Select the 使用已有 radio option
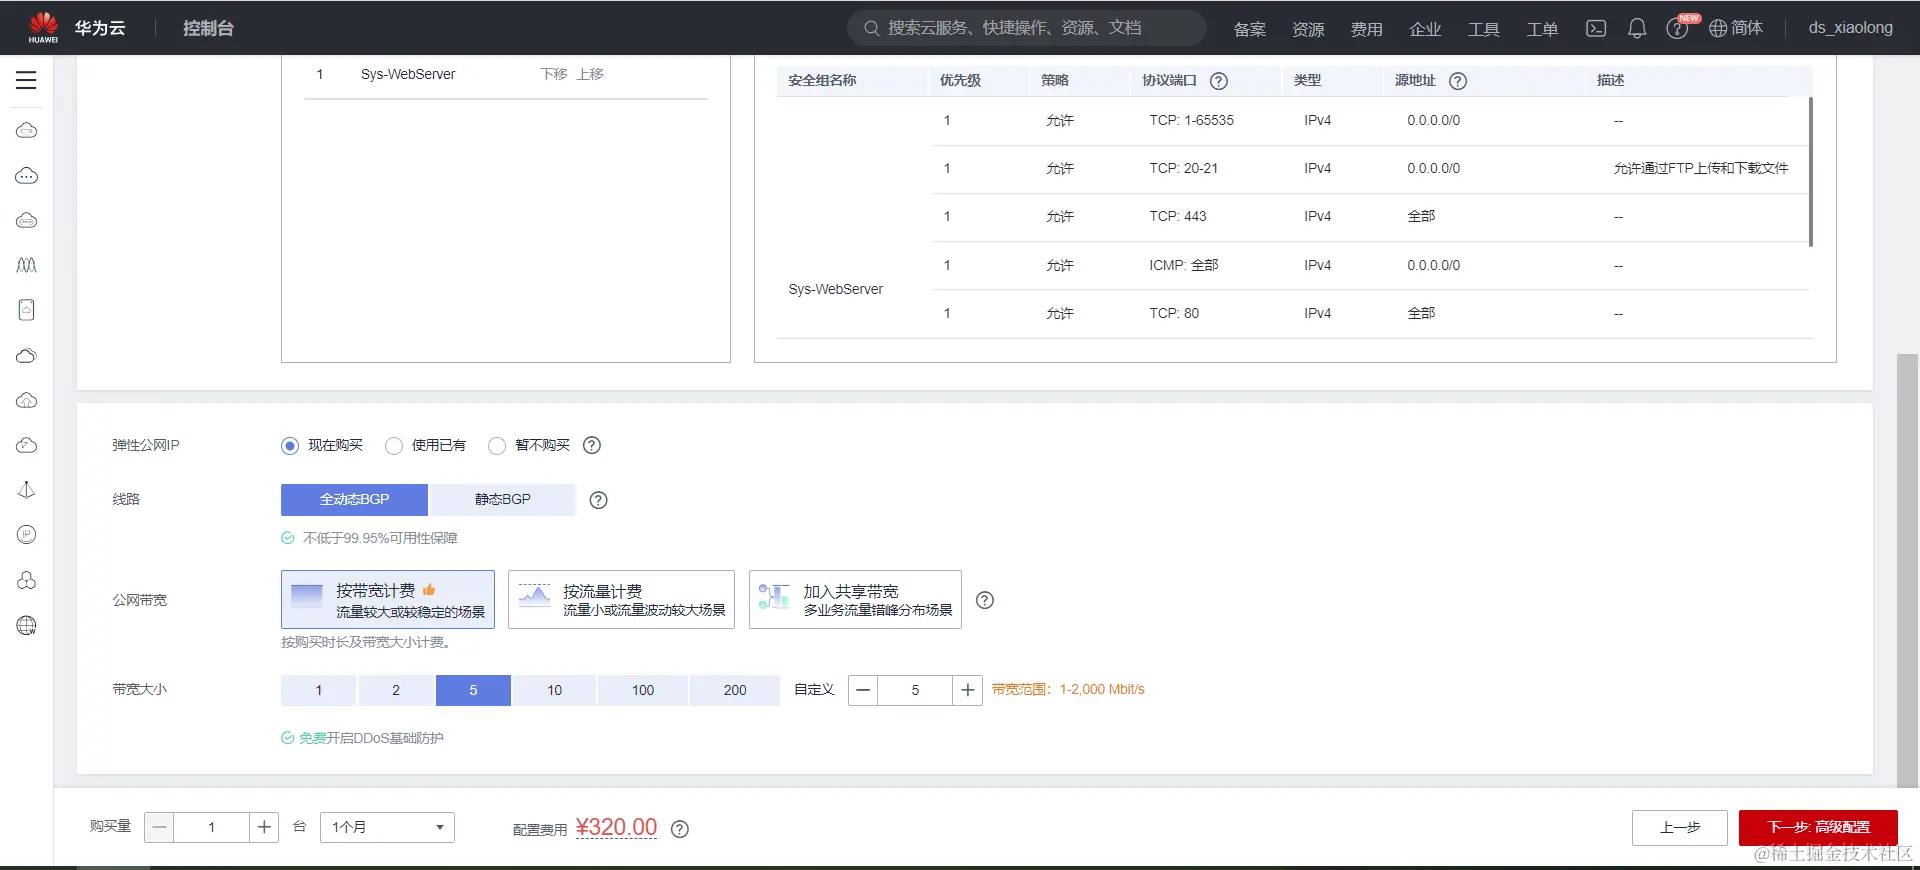 pyautogui.click(x=394, y=446)
